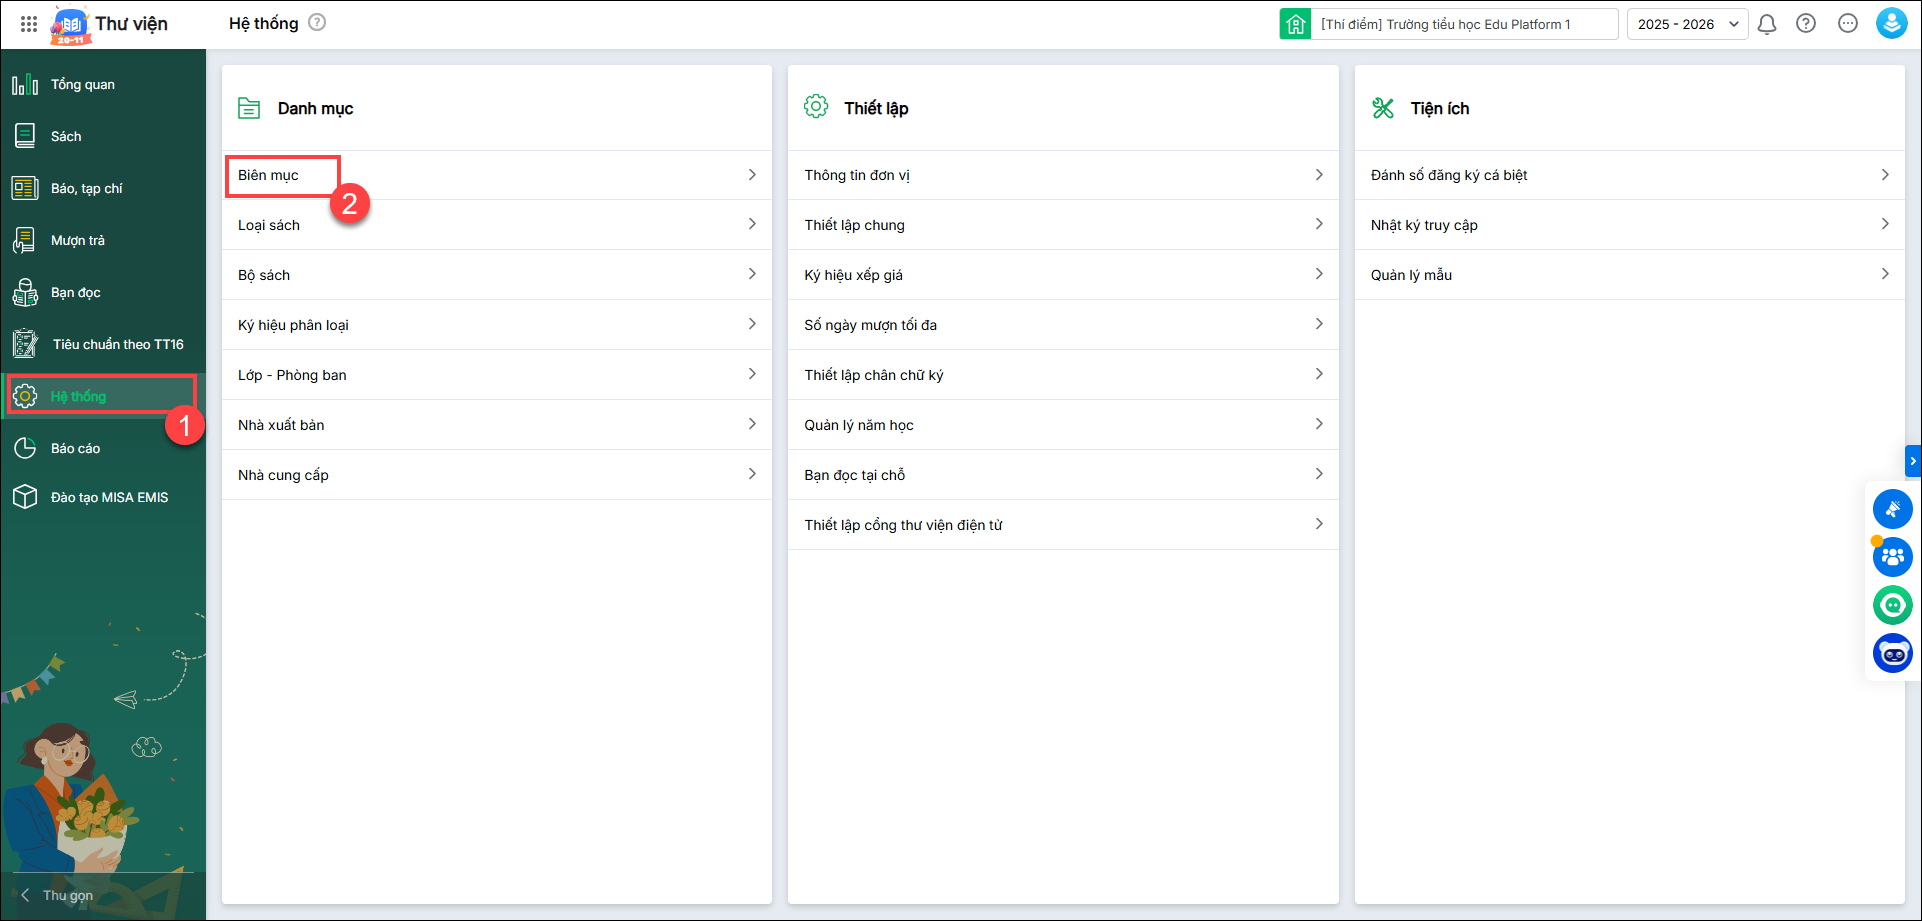Image resolution: width=1922 pixels, height=921 pixels.
Task: Select Báo cáo in the sidebar
Action: (75, 449)
